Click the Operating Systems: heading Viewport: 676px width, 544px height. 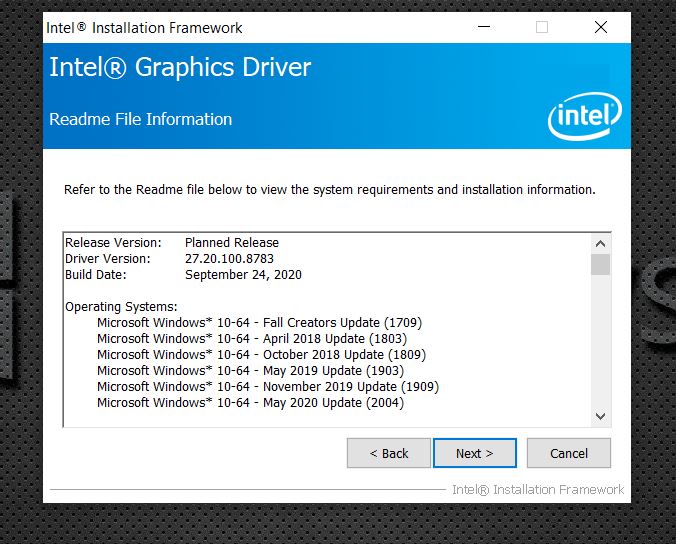click(121, 307)
